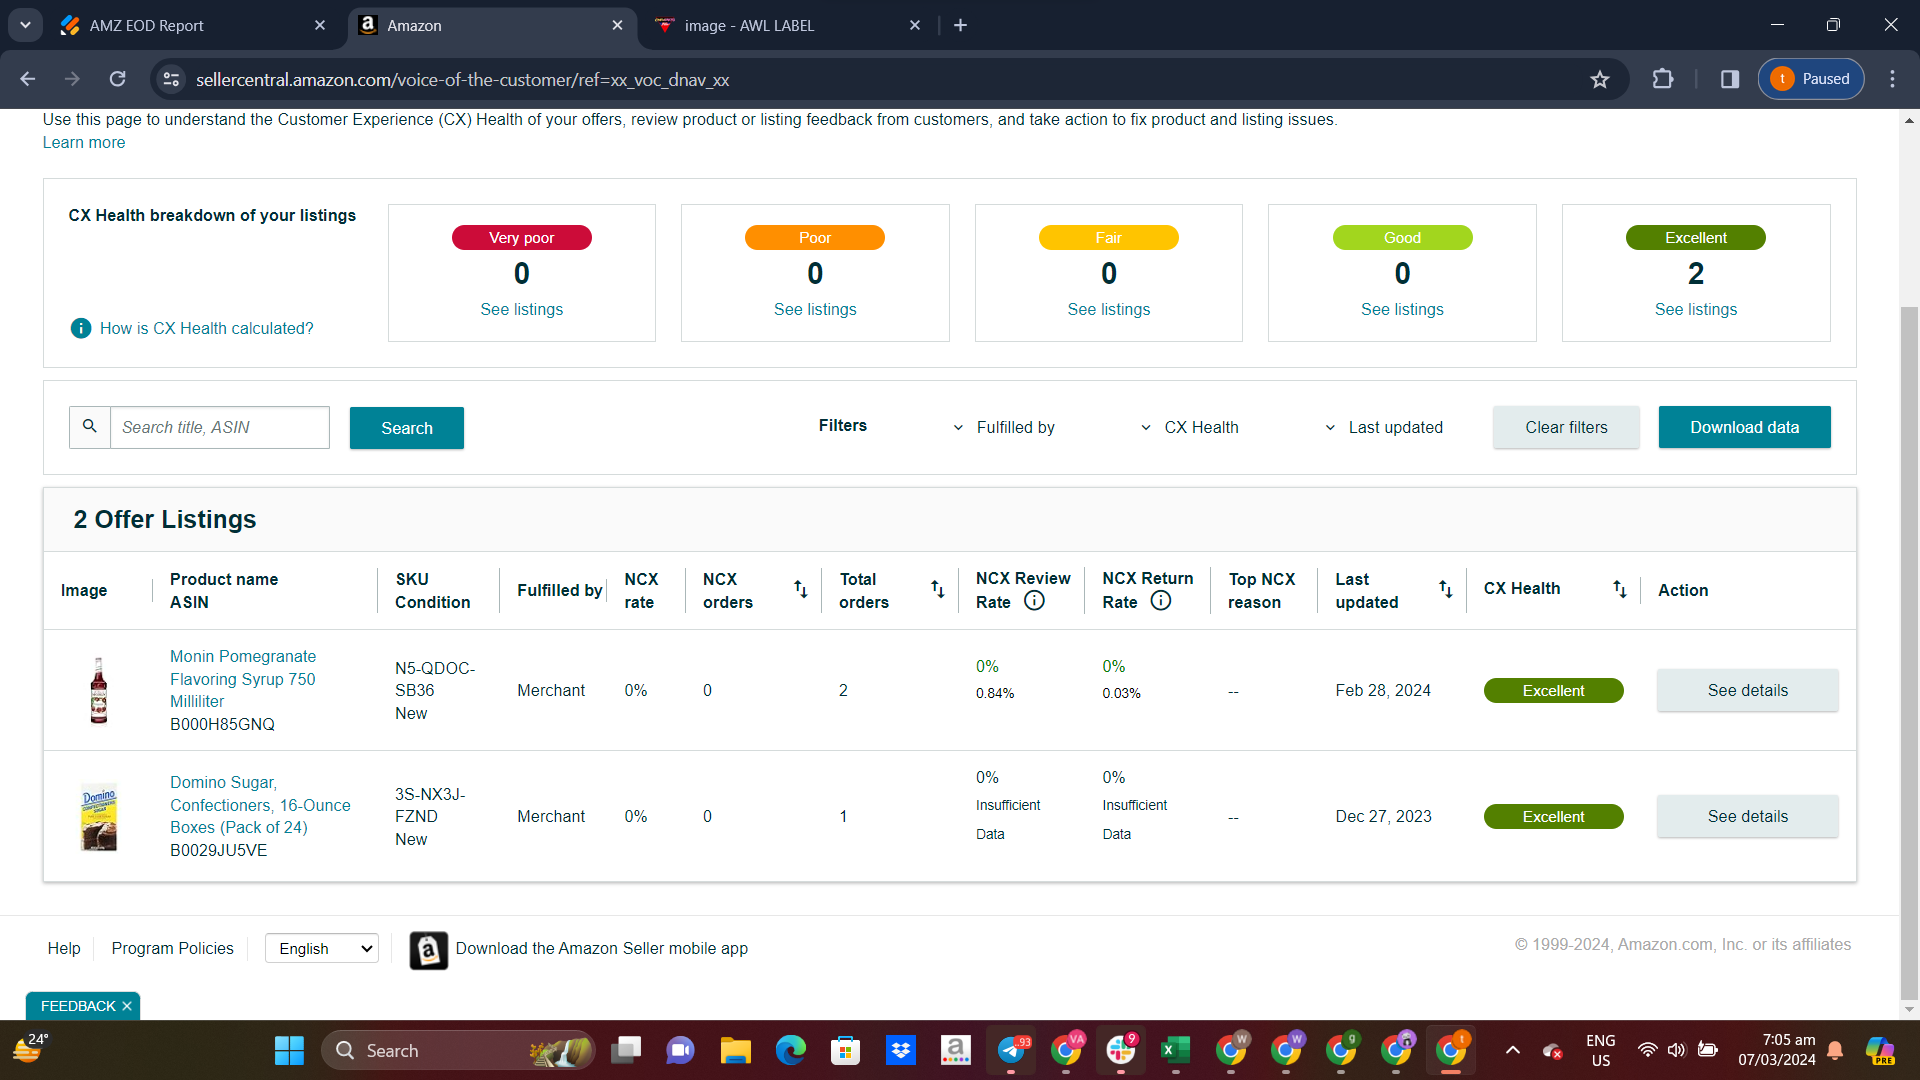Close the AMZ EOD Report tab
Screen dimensions: 1920x1080
320,25
